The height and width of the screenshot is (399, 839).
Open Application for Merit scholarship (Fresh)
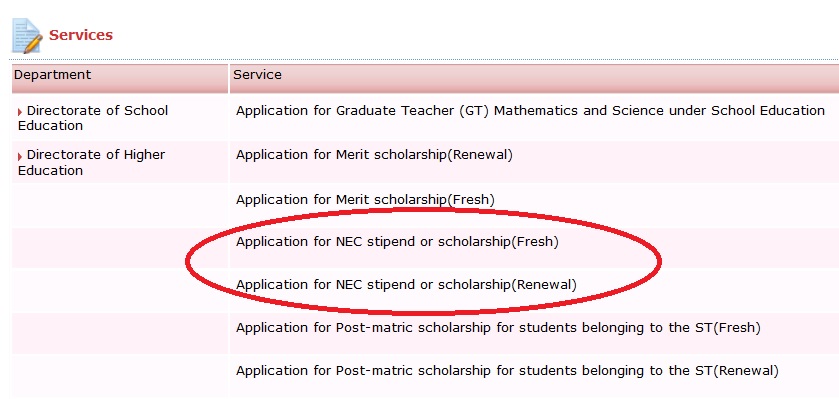pos(365,200)
